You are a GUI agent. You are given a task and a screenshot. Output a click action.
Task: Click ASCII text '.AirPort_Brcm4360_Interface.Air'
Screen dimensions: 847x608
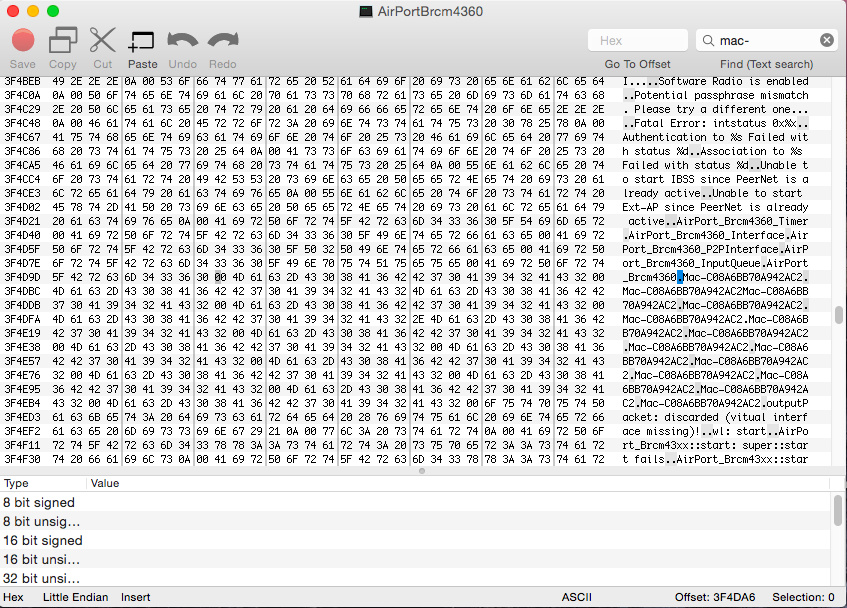click(x=715, y=235)
